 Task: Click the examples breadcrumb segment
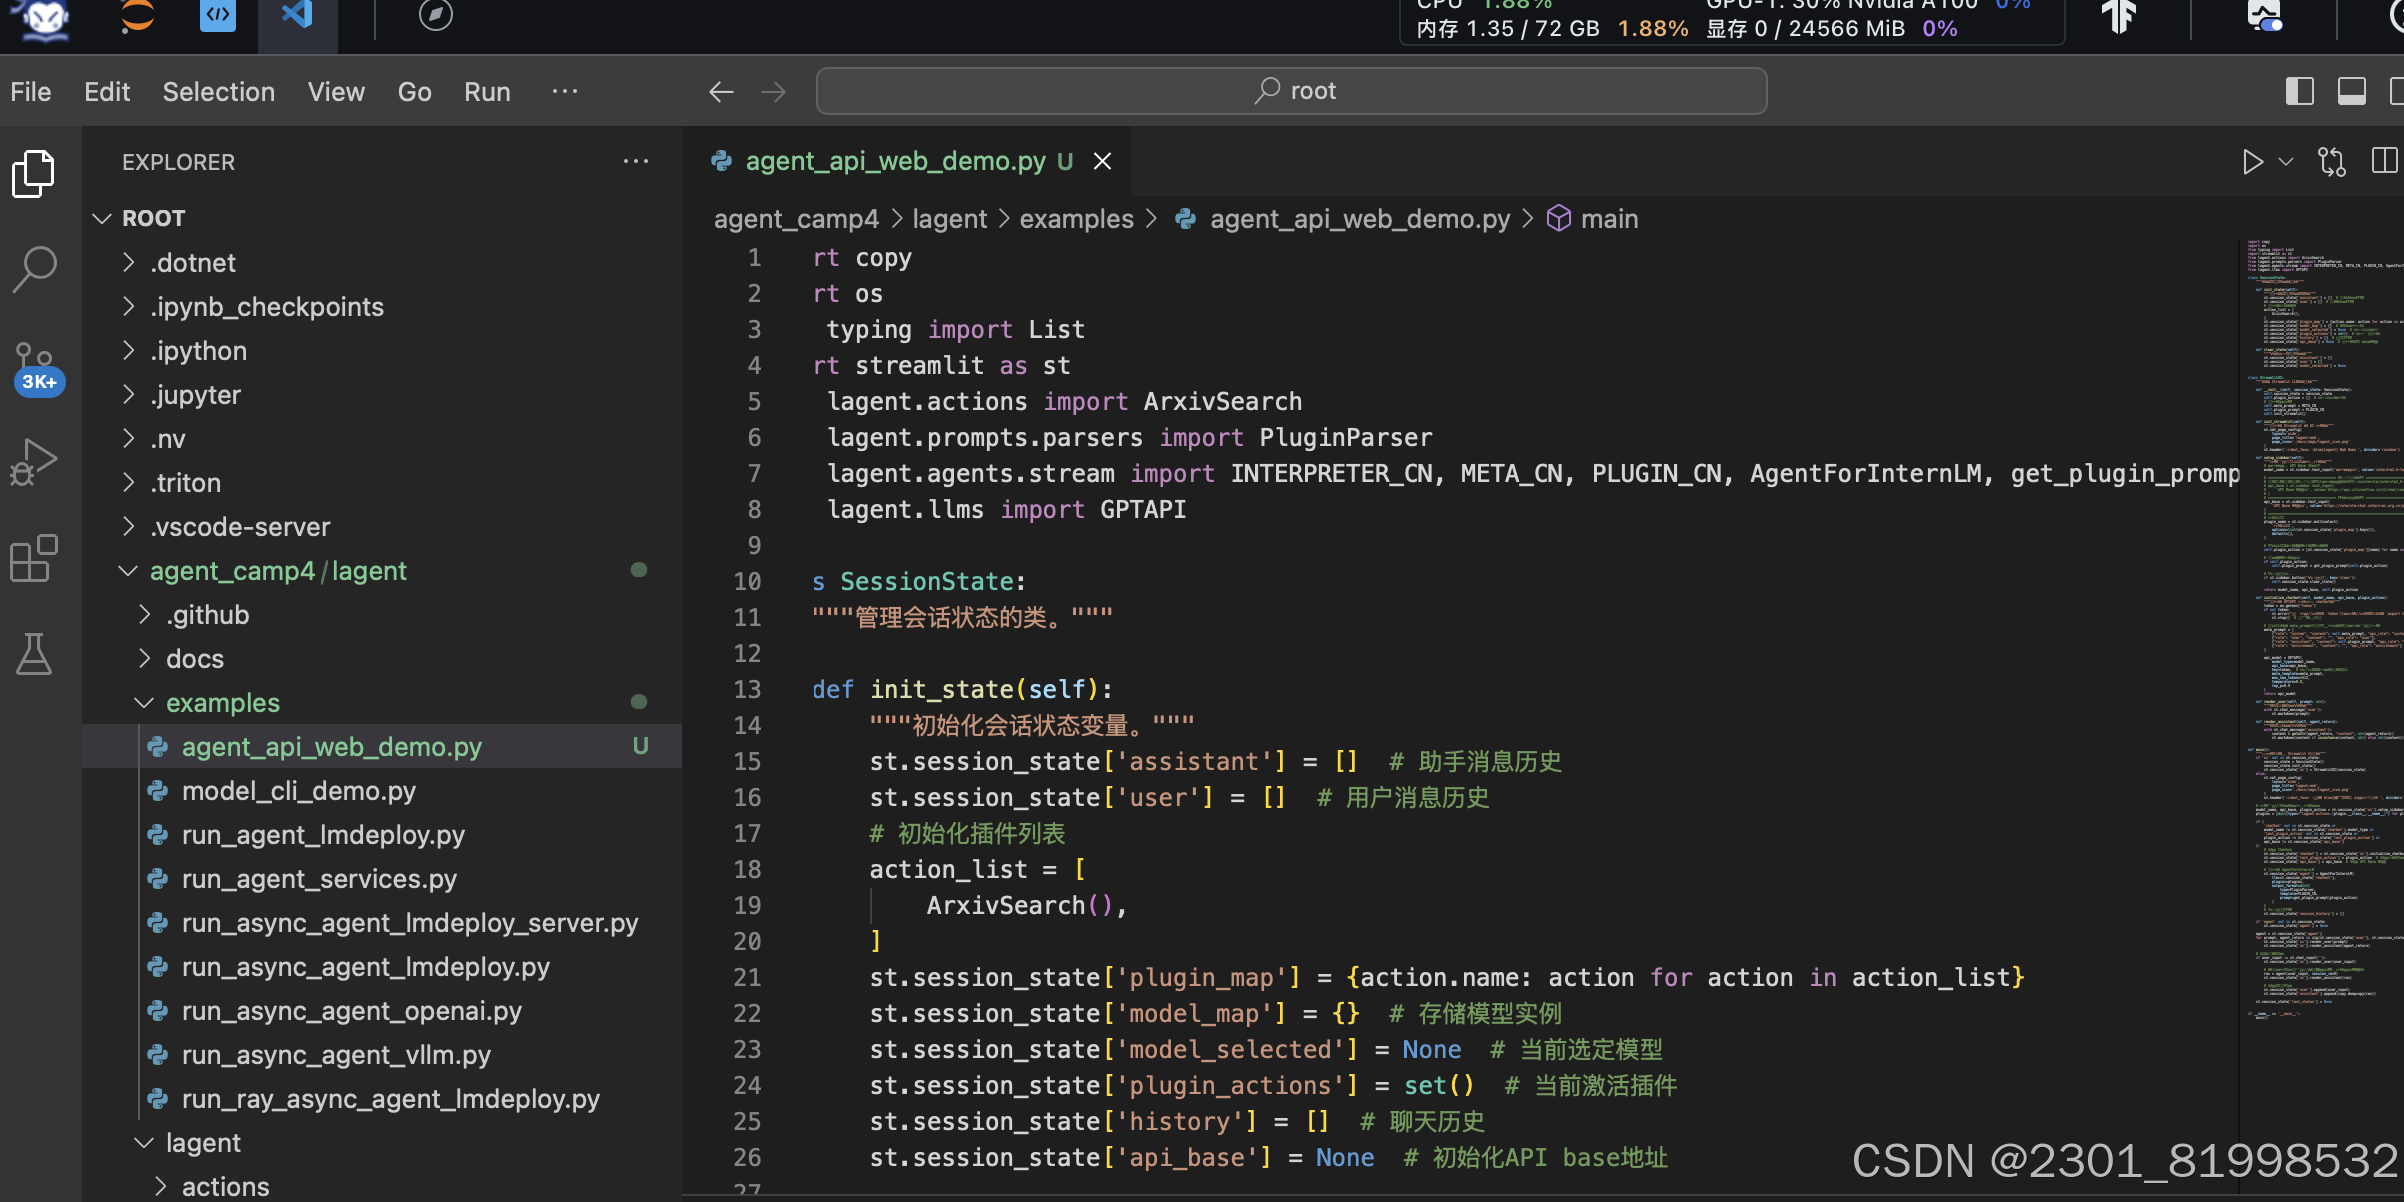coord(1076,219)
